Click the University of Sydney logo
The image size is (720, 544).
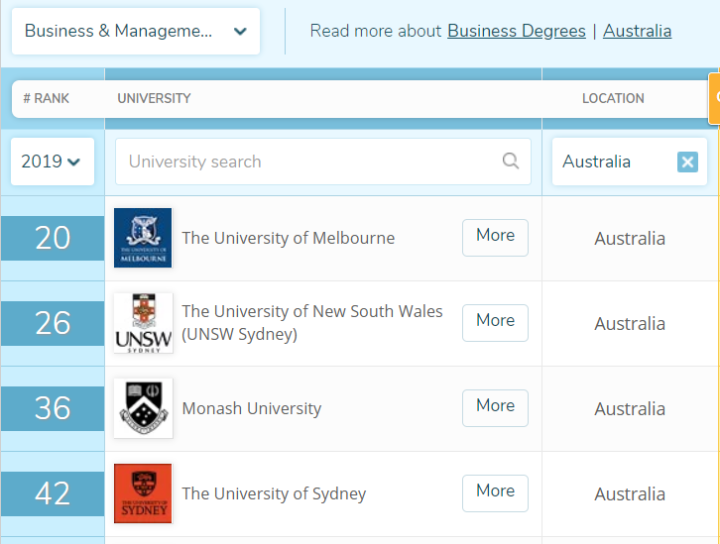click(x=143, y=494)
